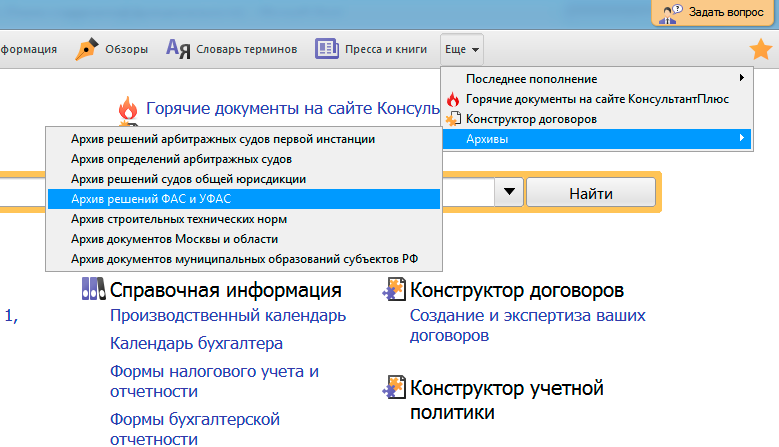Select the highlighted Архивы menu item
This screenshot has width=779, height=447.
[598, 139]
